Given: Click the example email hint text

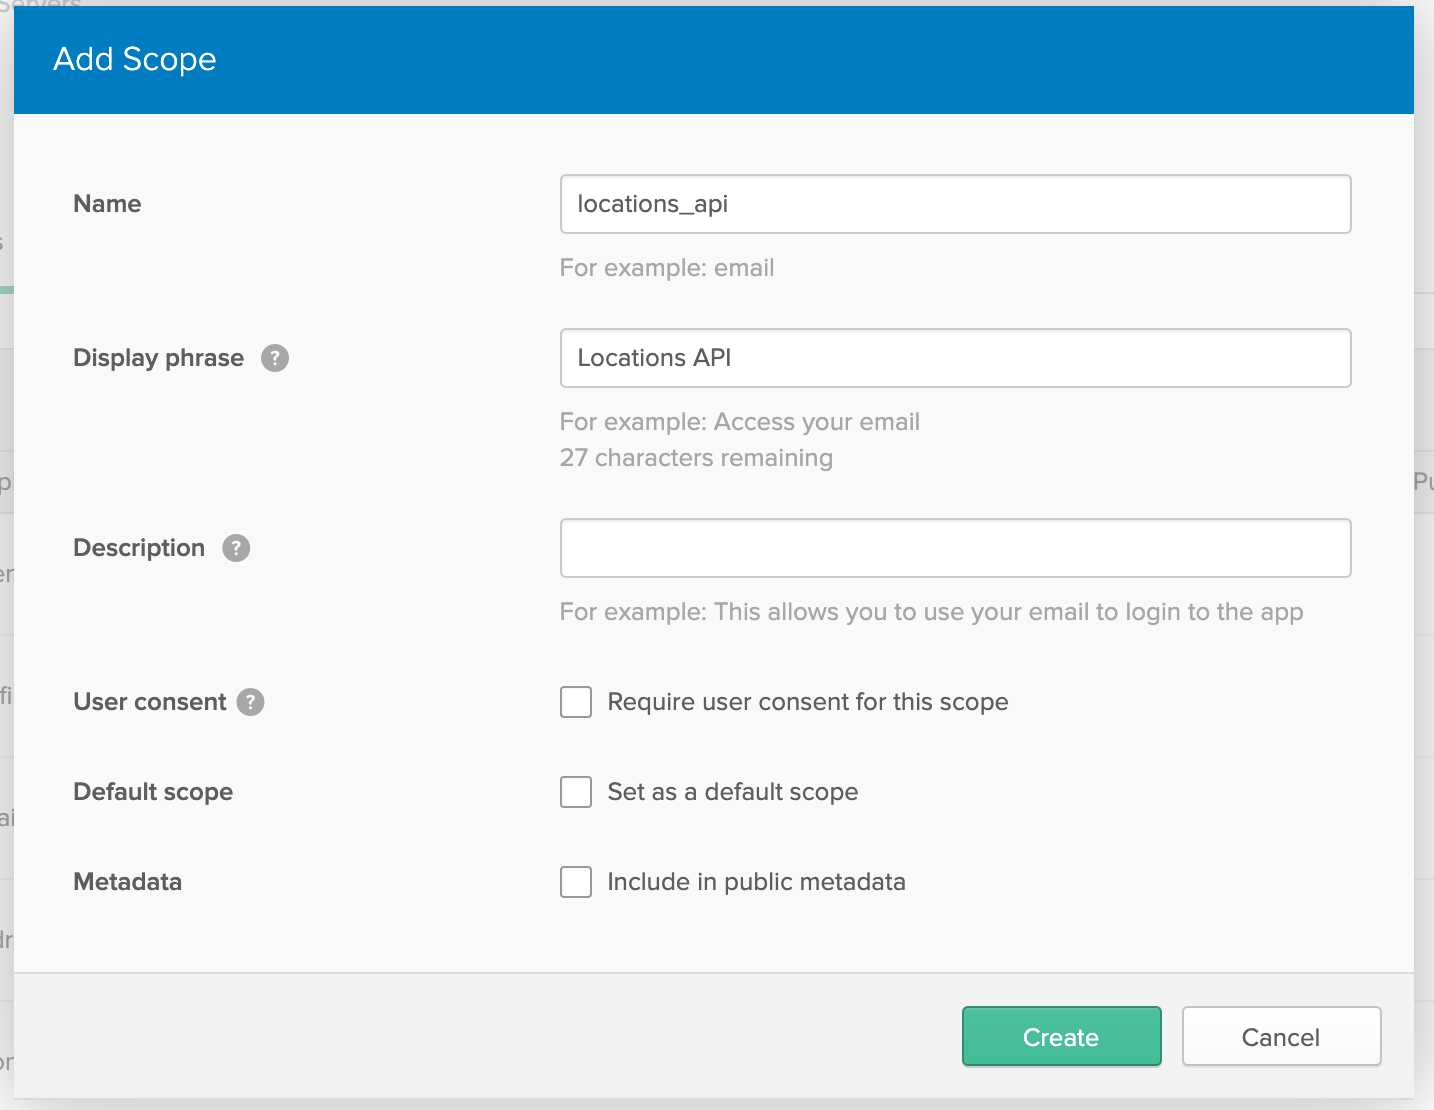Looking at the screenshot, I should (667, 268).
